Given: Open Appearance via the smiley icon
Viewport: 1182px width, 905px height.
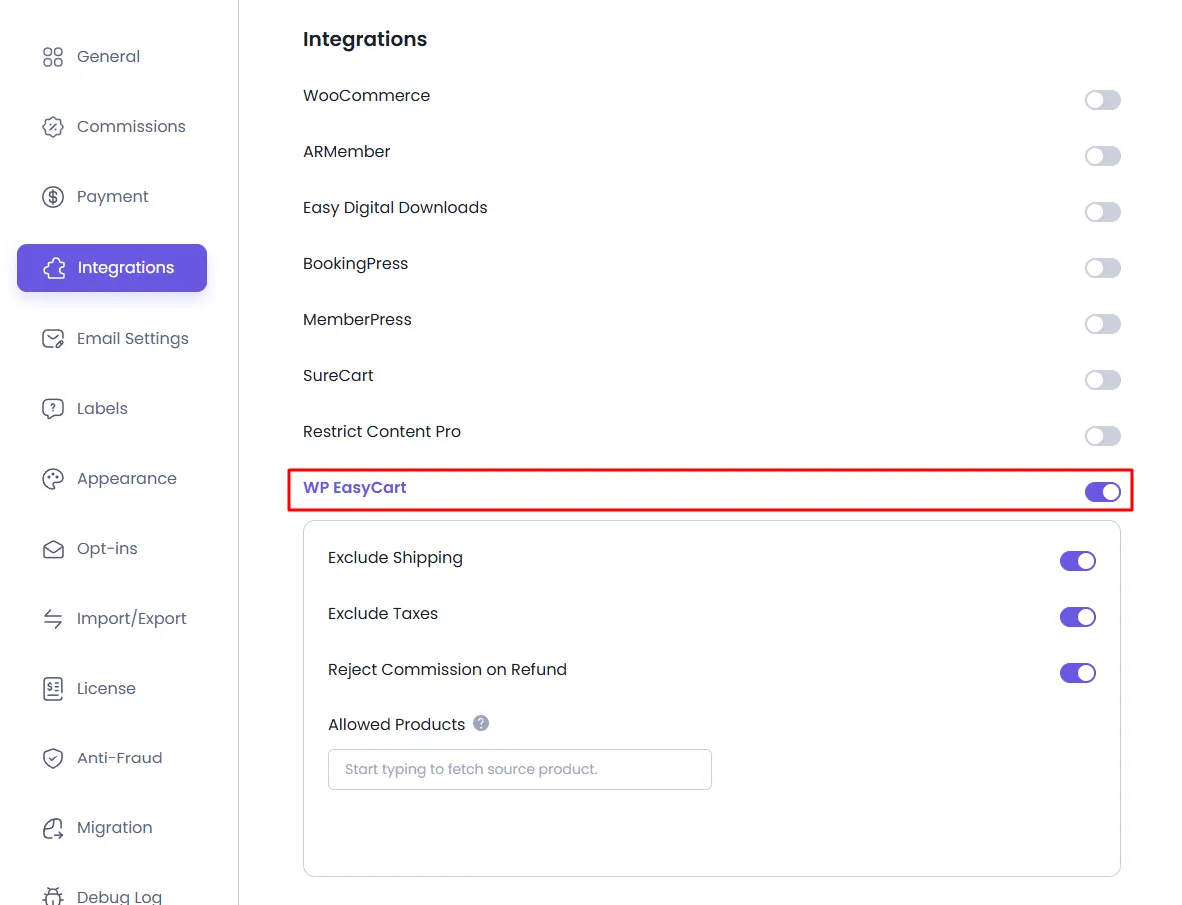Looking at the screenshot, I should pyautogui.click(x=52, y=478).
